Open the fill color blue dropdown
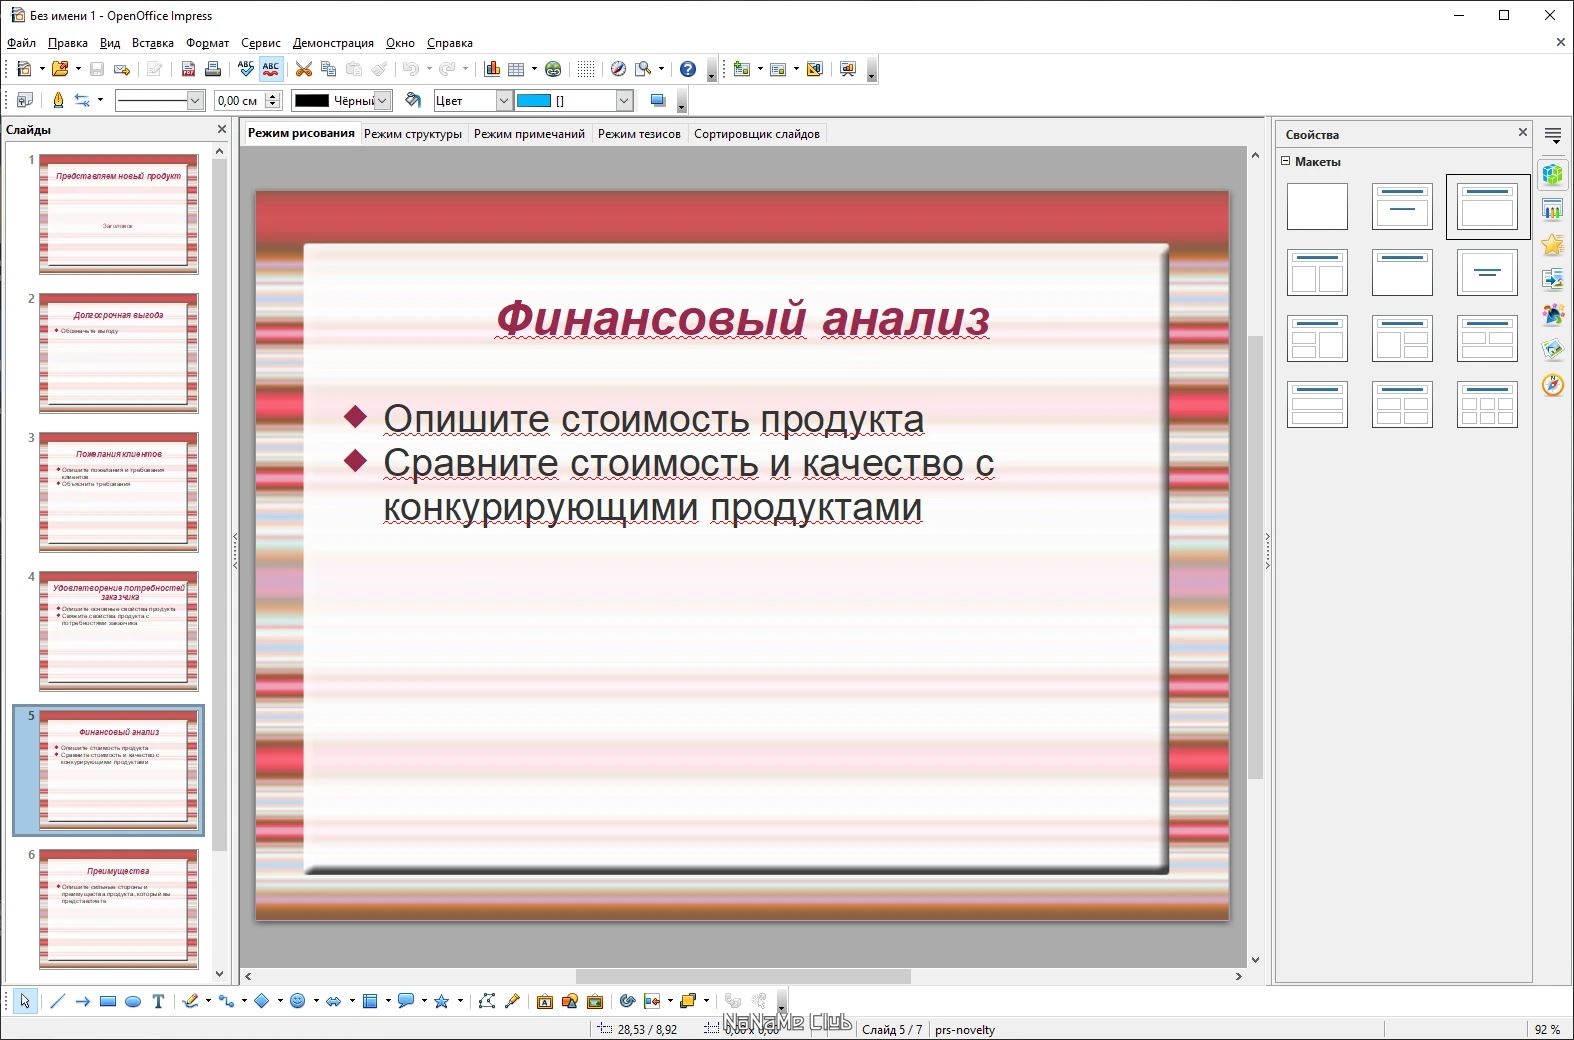 click(x=625, y=100)
